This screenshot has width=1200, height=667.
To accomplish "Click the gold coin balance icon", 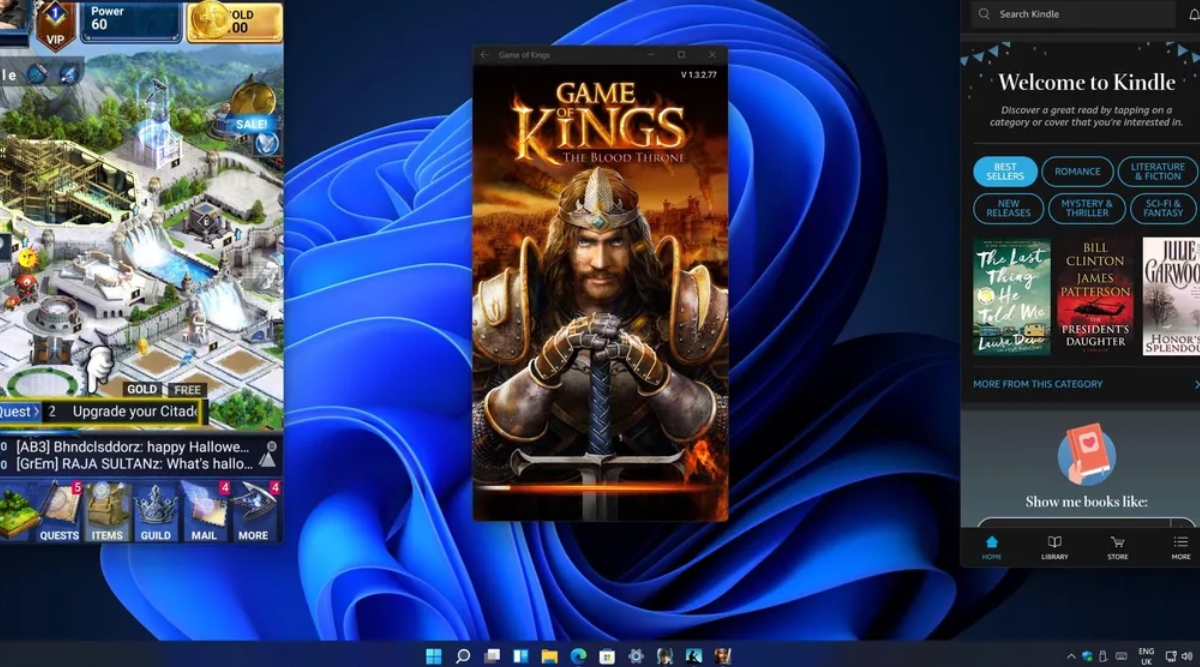I will coord(211,19).
